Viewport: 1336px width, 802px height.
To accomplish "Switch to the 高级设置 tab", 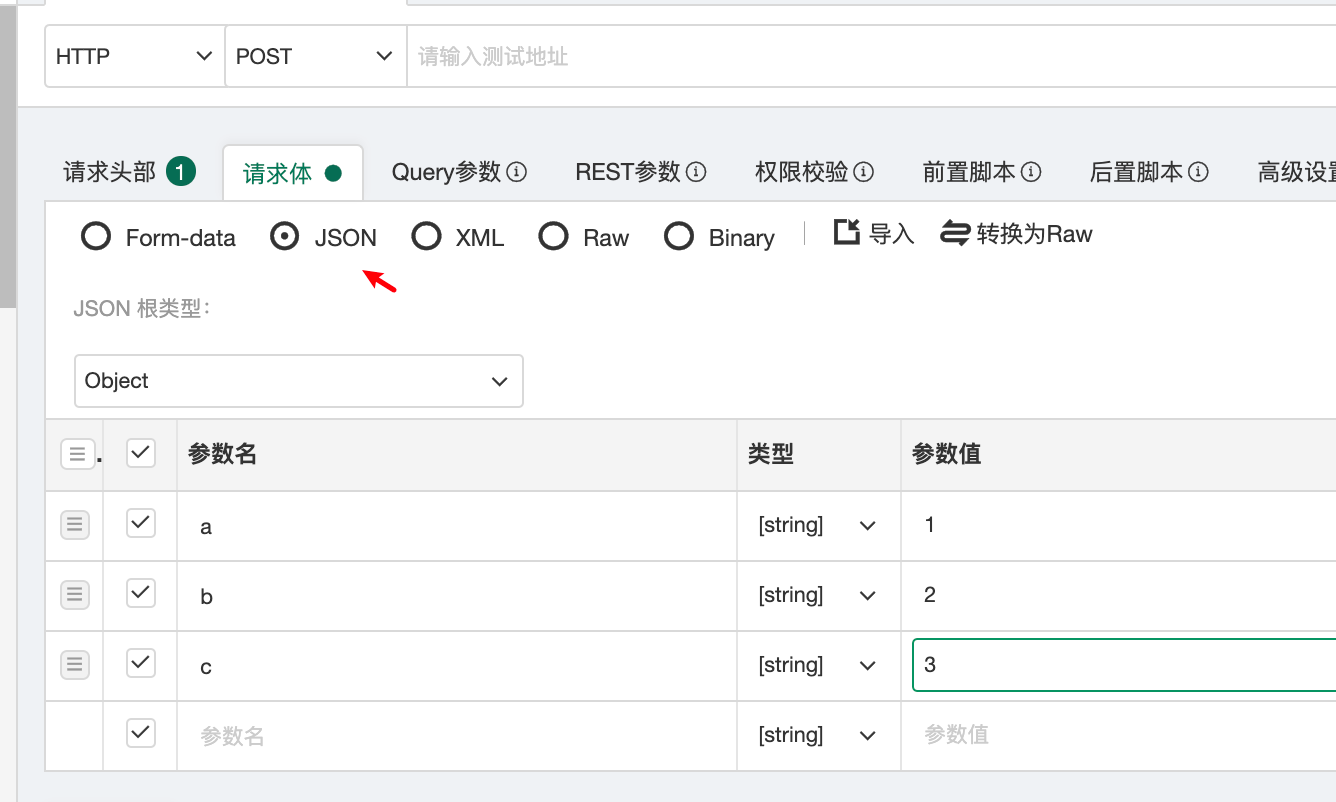I will [x=1297, y=172].
